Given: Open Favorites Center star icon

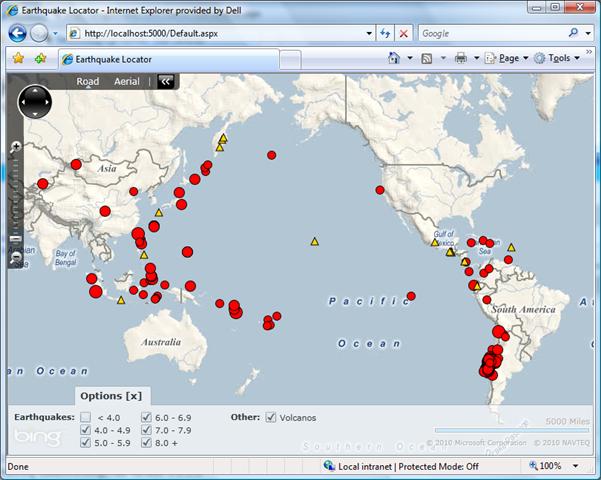Looking at the screenshot, I should pyautogui.click(x=18, y=58).
